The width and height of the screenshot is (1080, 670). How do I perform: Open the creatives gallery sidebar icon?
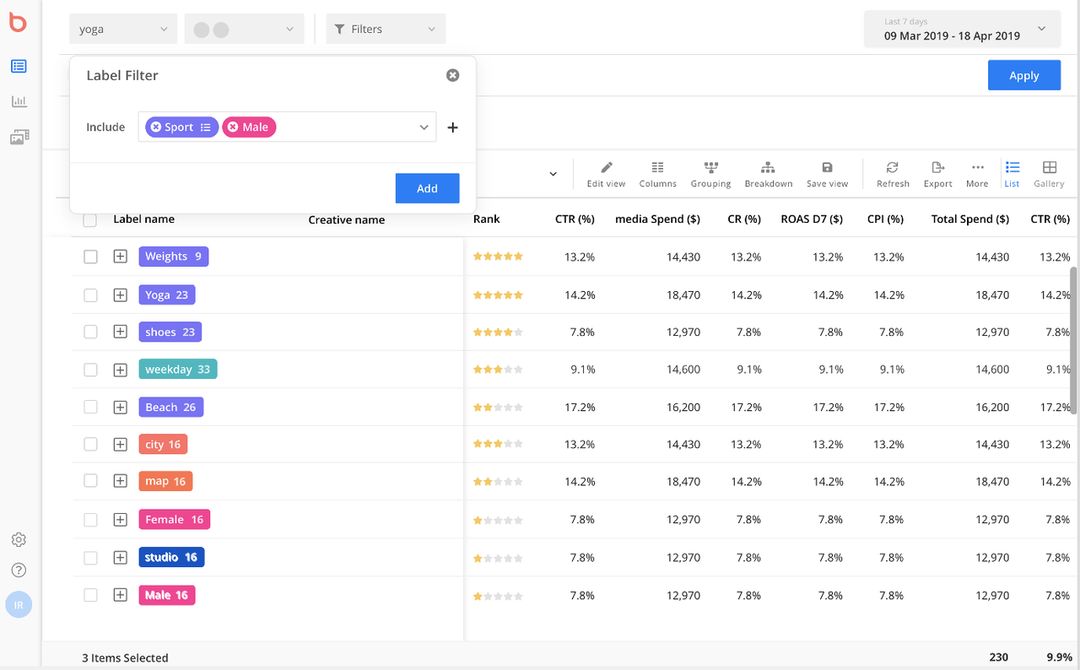pyautogui.click(x=19, y=137)
